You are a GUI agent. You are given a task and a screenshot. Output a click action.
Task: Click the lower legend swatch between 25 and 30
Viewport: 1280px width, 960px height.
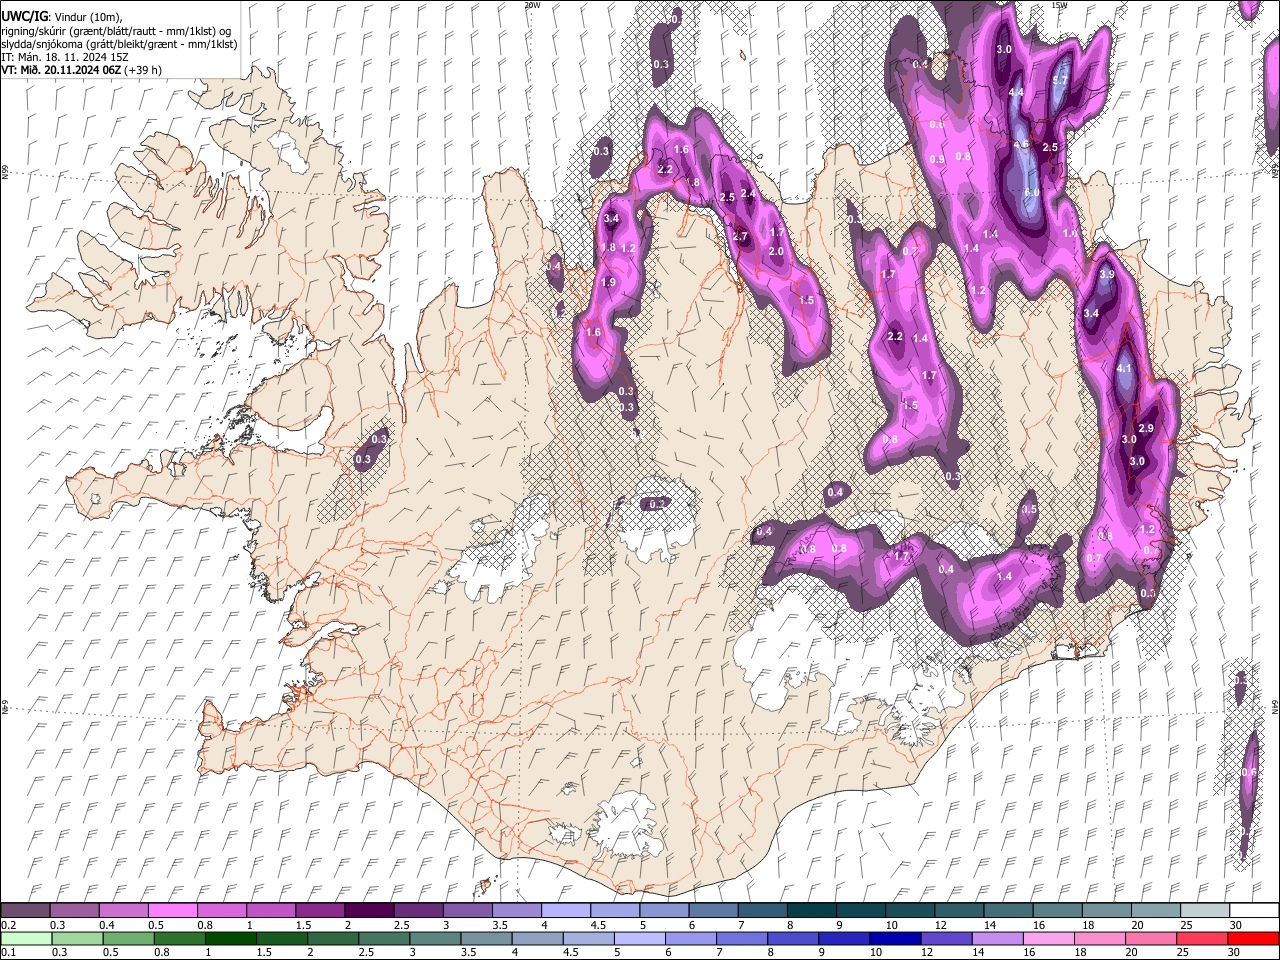click(x=1202, y=939)
